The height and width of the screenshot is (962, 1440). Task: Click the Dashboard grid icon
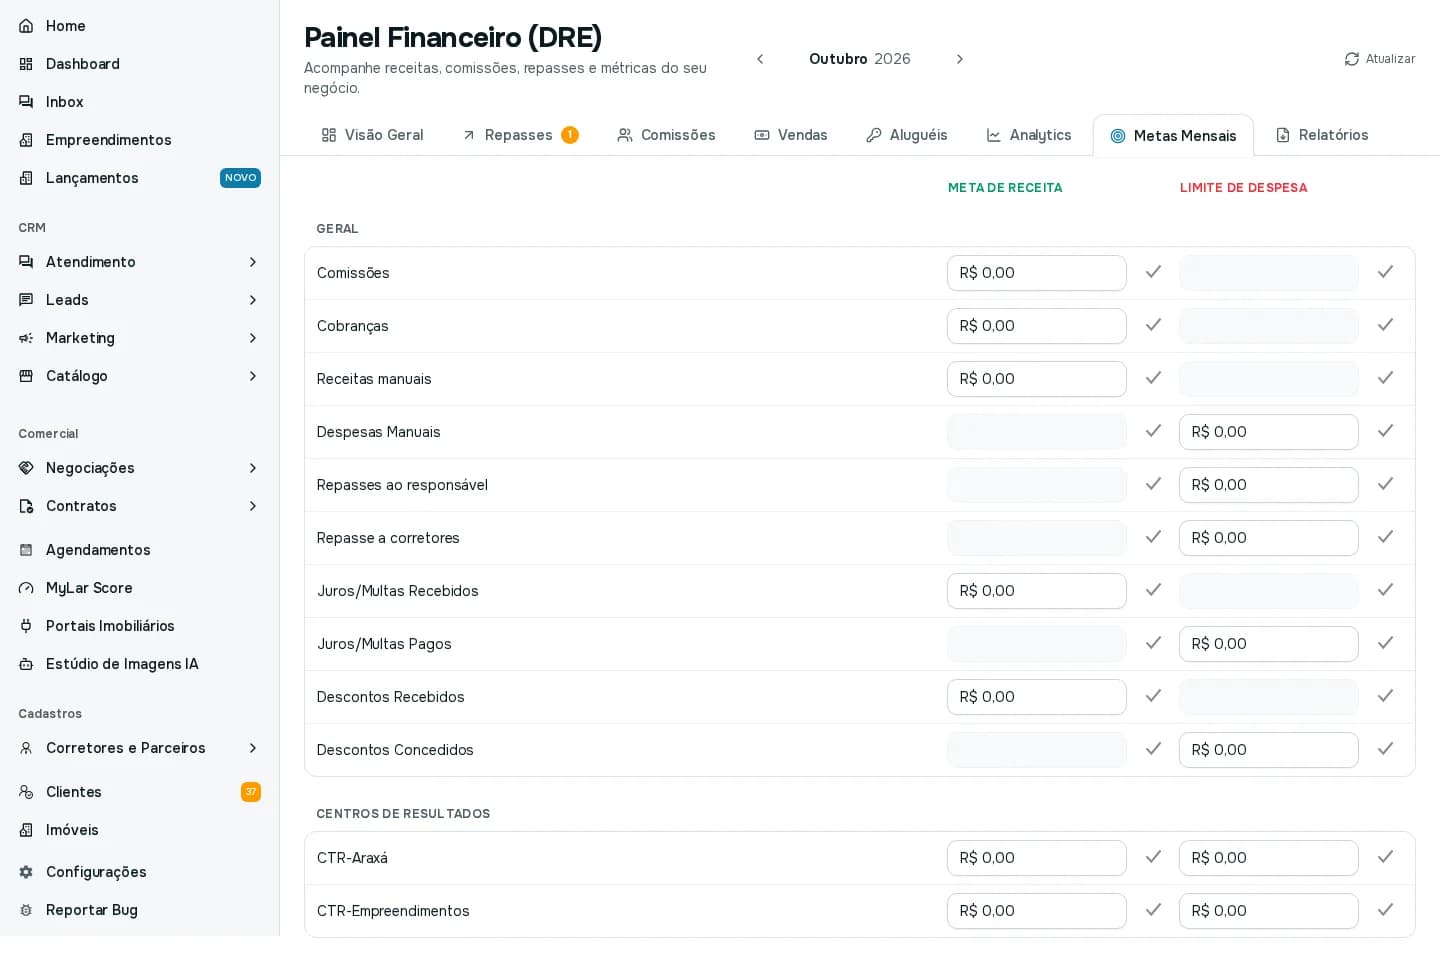[x=26, y=64]
